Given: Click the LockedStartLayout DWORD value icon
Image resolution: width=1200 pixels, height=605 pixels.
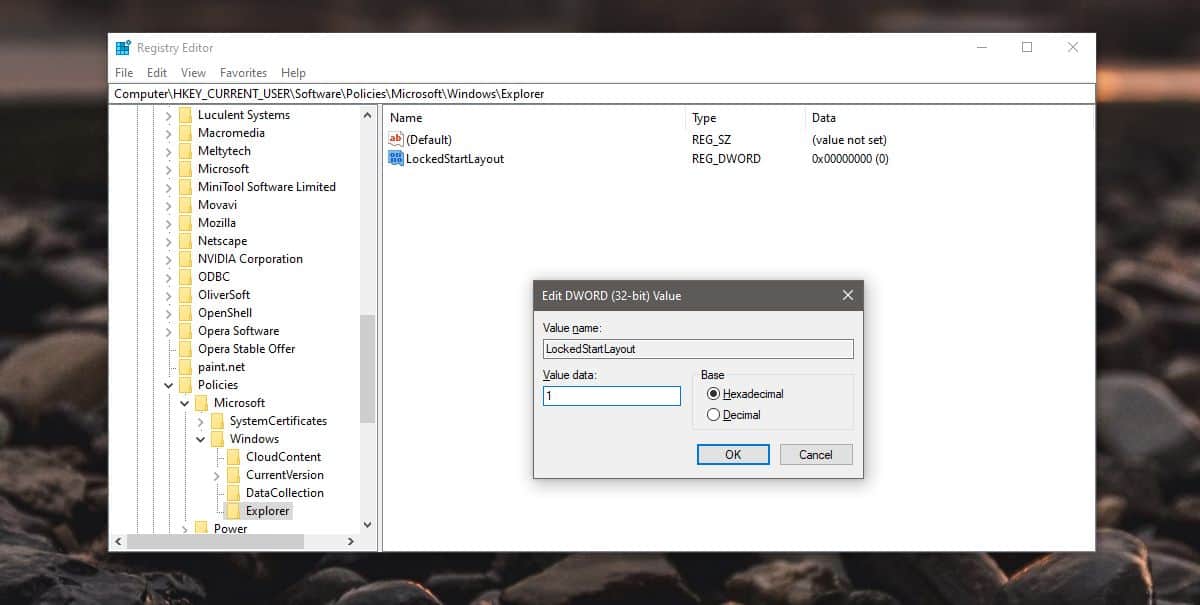Looking at the screenshot, I should coord(396,158).
